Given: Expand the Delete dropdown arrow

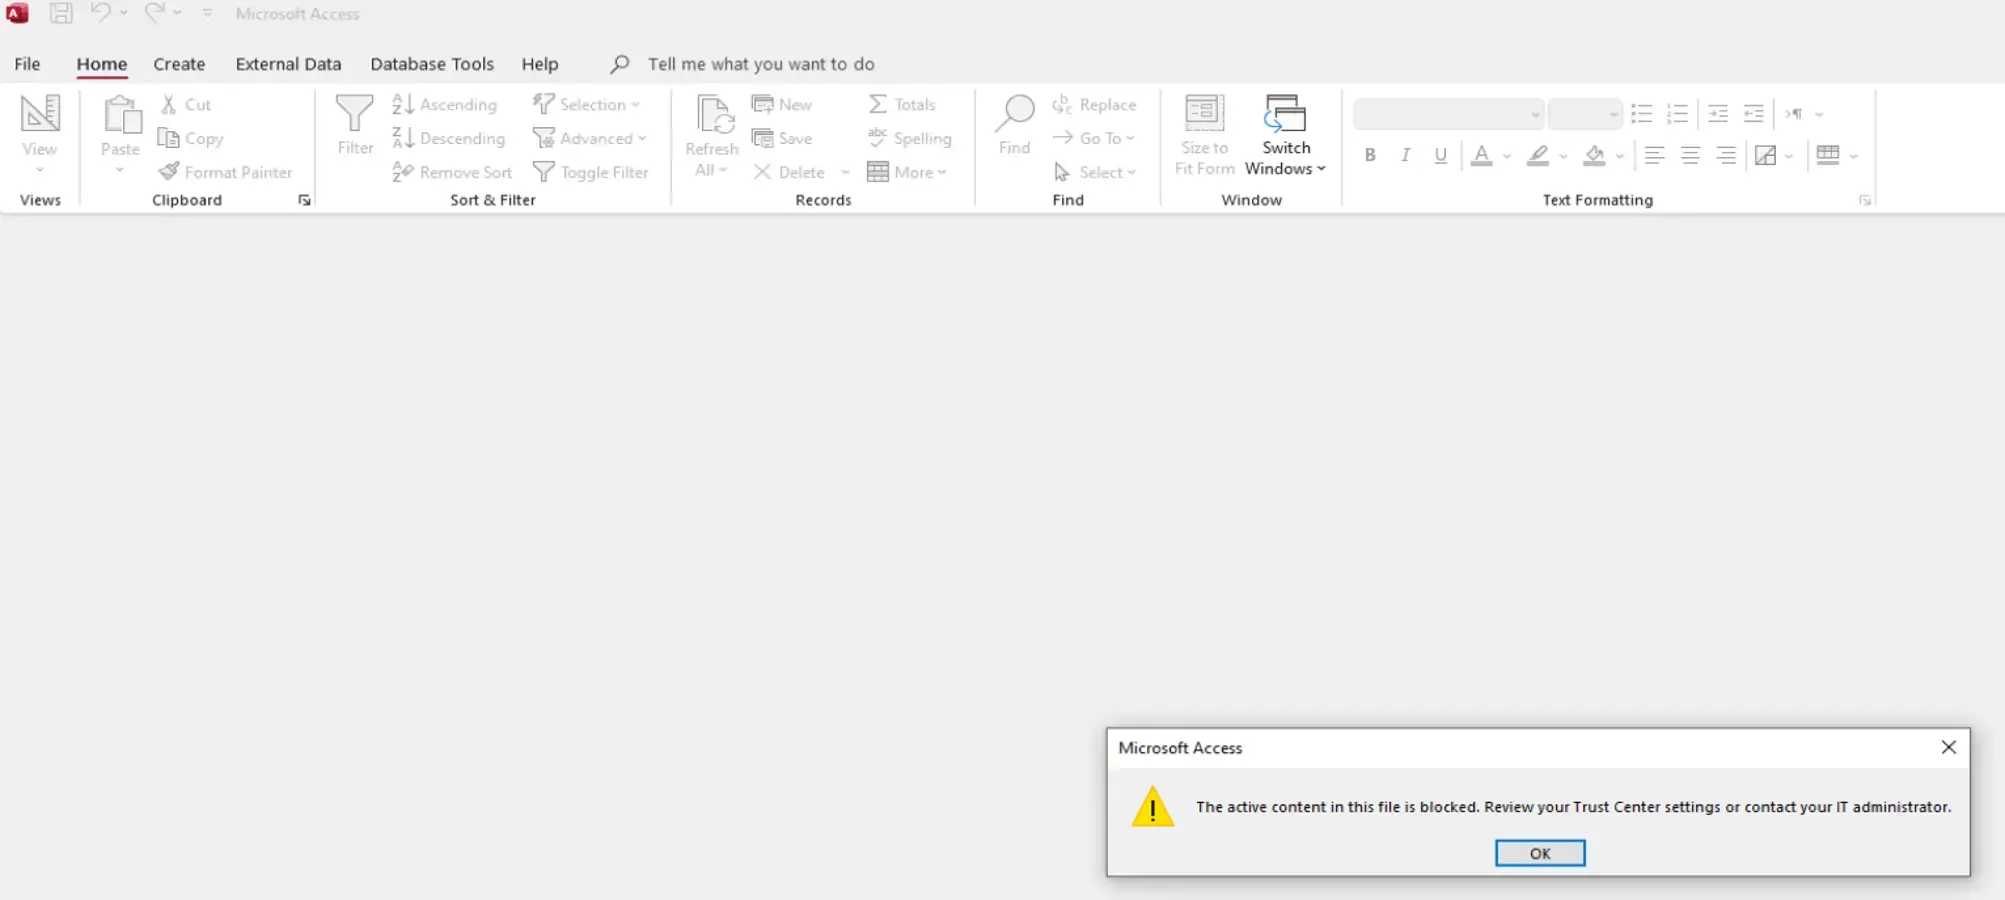Looking at the screenshot, I should (846, 172).
